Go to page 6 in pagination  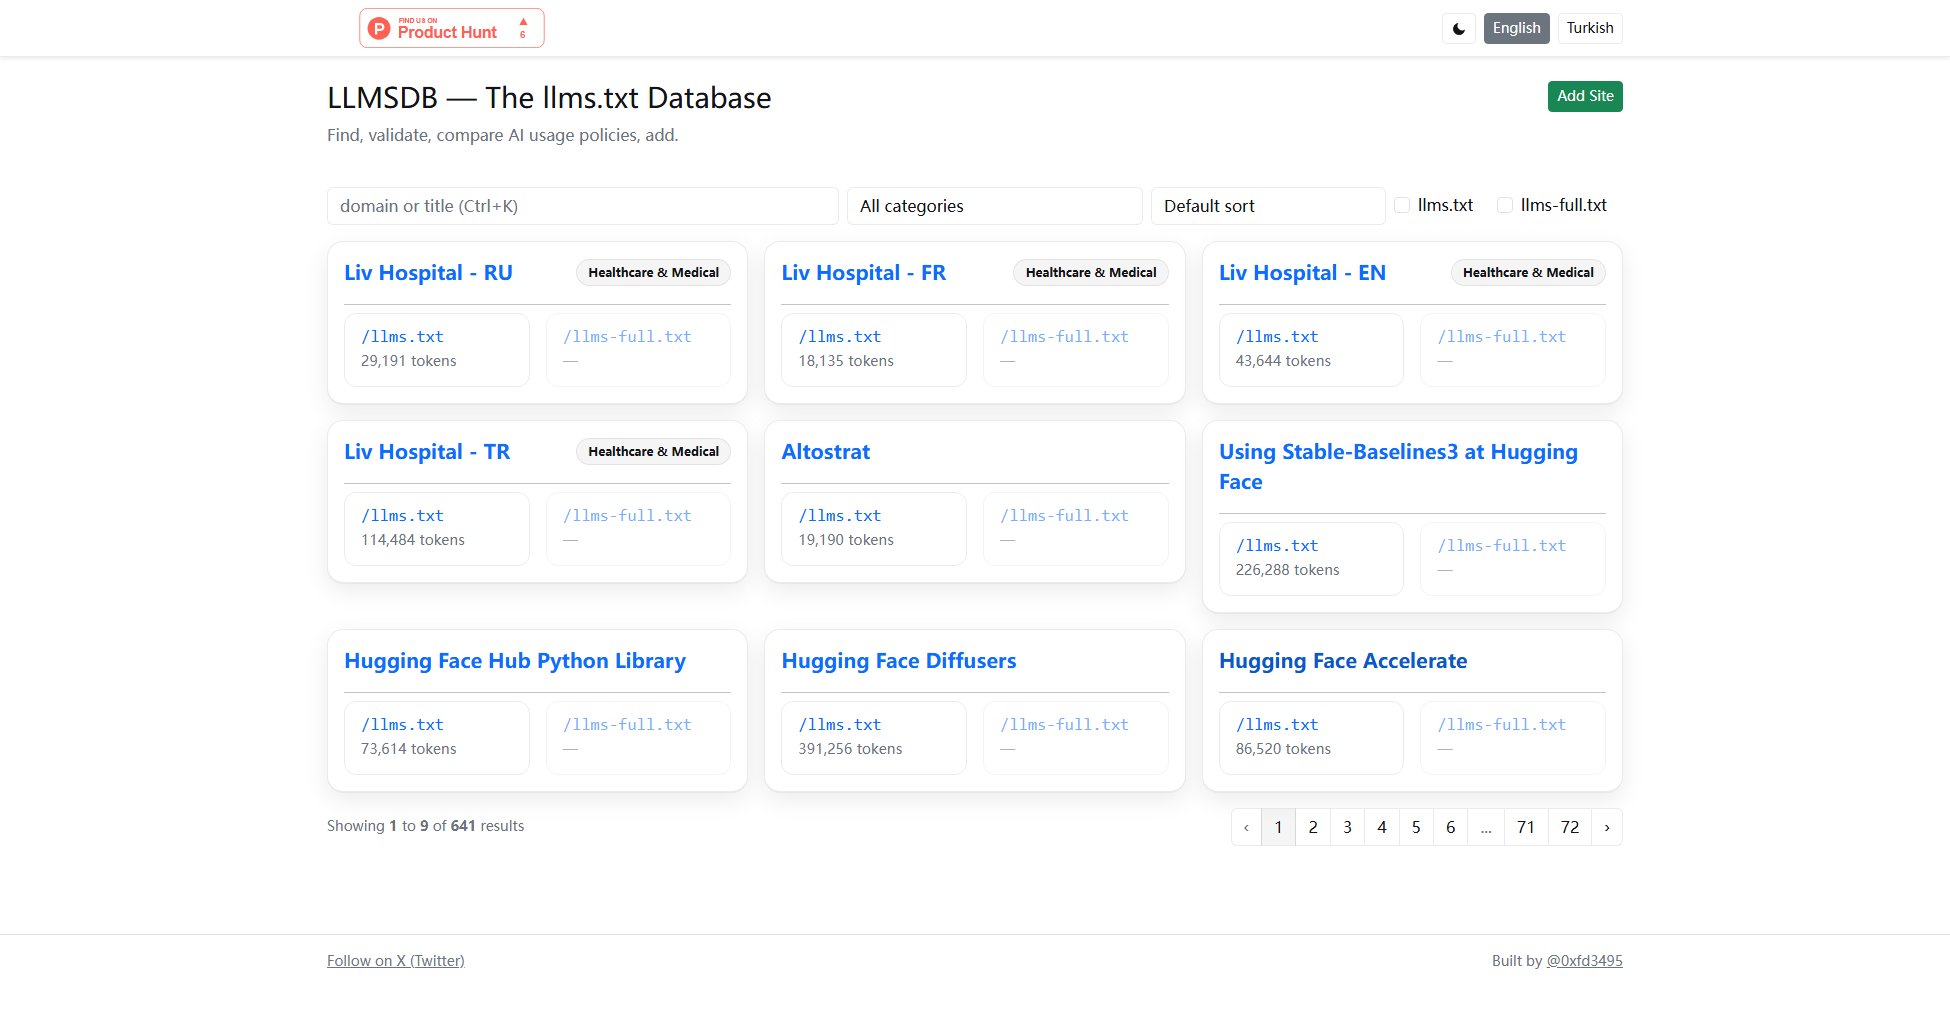[x=1450, y=827]
